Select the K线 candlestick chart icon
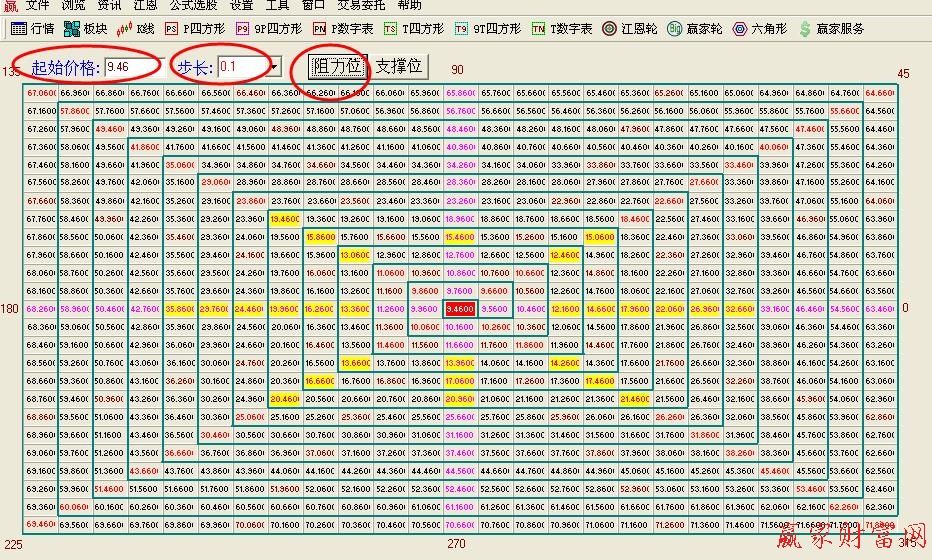 [135, 29]
